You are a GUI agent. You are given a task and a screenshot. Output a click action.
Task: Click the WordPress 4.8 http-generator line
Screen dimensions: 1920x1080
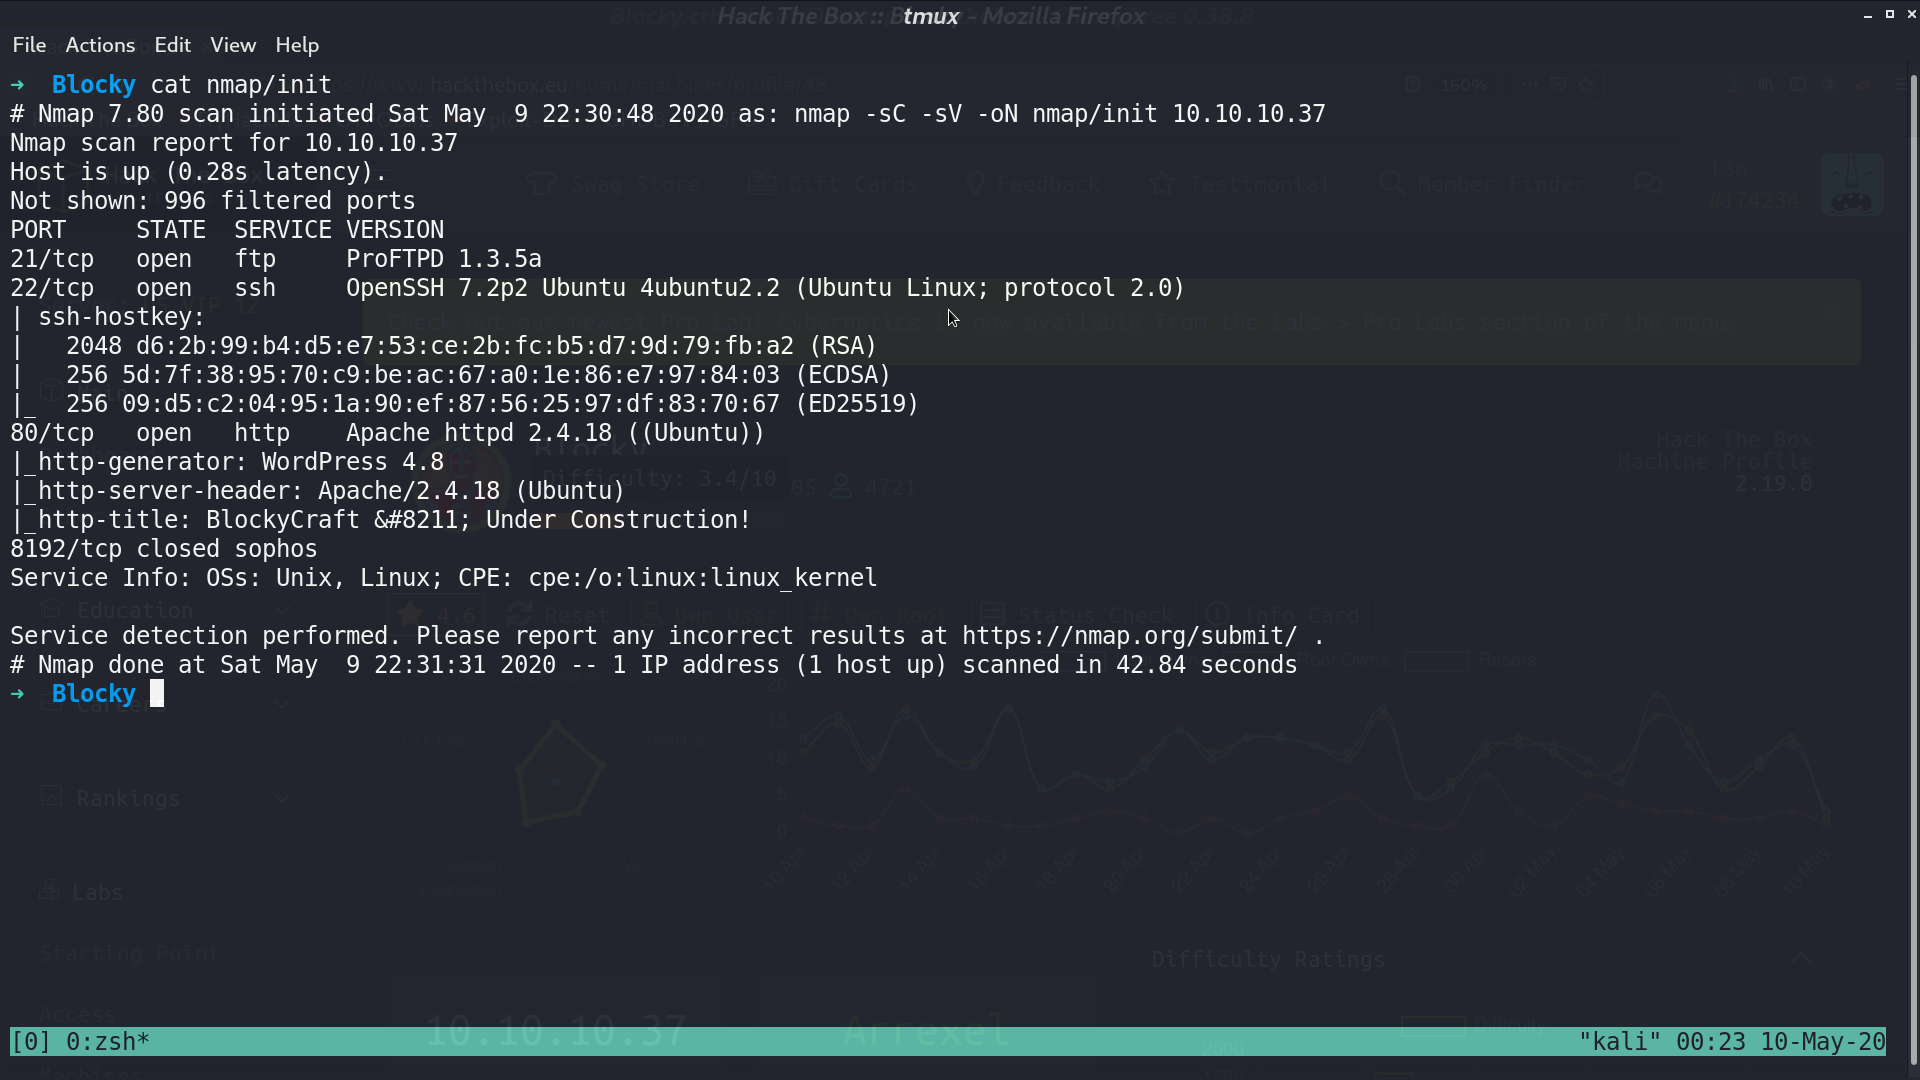click(228, 462)
